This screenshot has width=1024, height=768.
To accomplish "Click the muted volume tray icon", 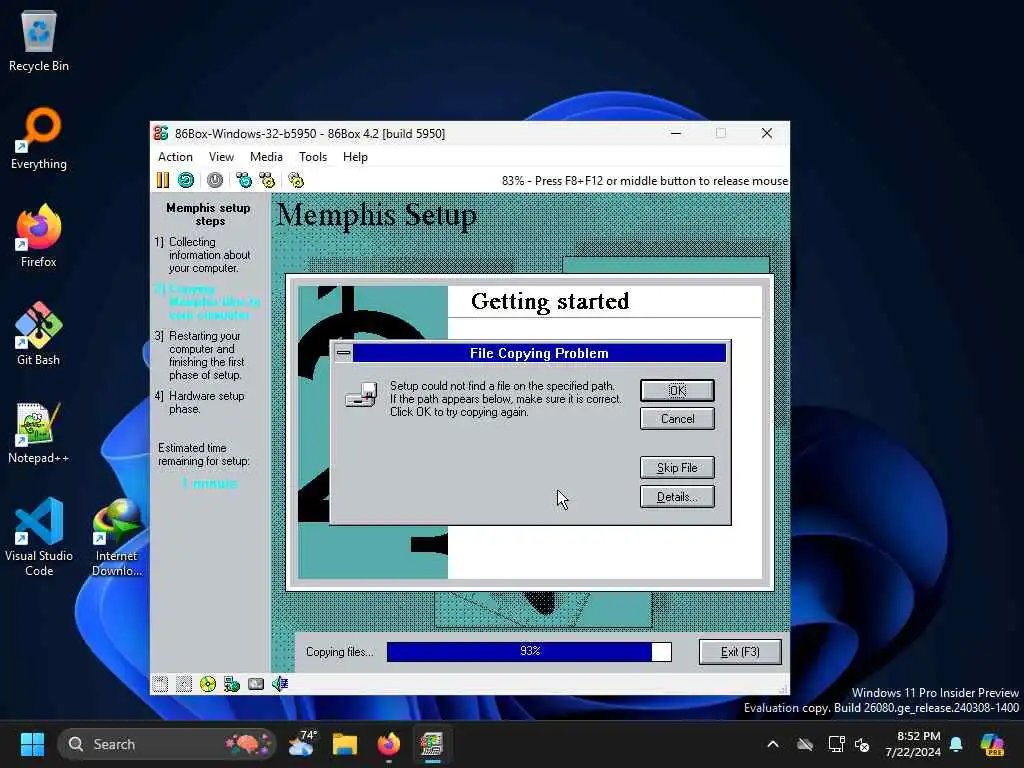I will coord(862,744).
